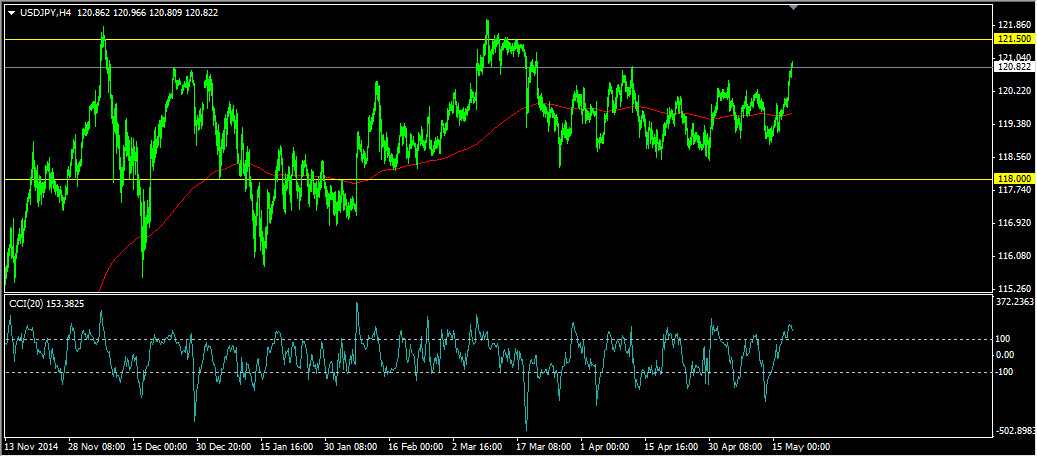Click the 119.380 price scale value
Screen dimensions: 1037x457
click(x=1015, y=124)
